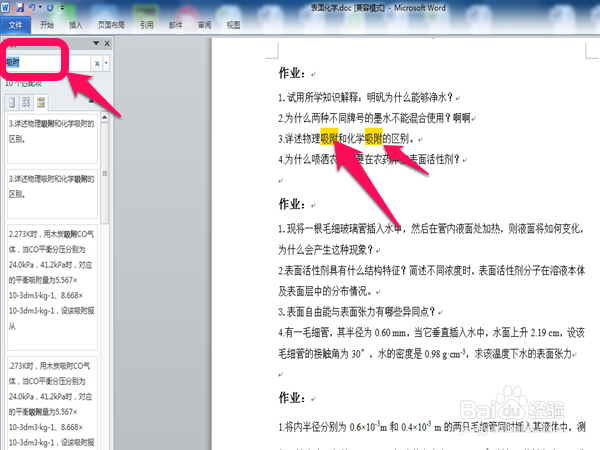Switch to the 页面布局 ribbon tab
Viewport: 600px width, 450px height.
111,25
